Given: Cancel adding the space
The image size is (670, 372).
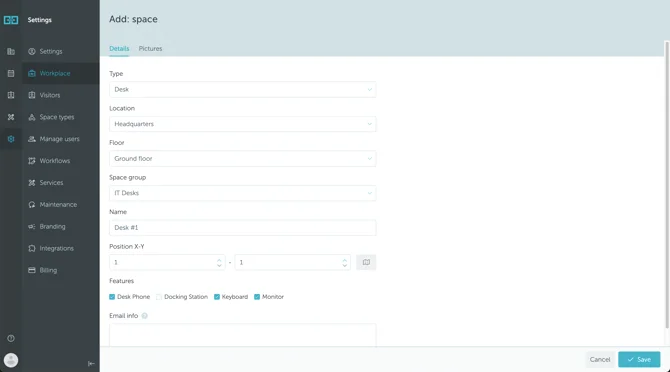Looking at the screenshot, I should (x=600, y=360).
